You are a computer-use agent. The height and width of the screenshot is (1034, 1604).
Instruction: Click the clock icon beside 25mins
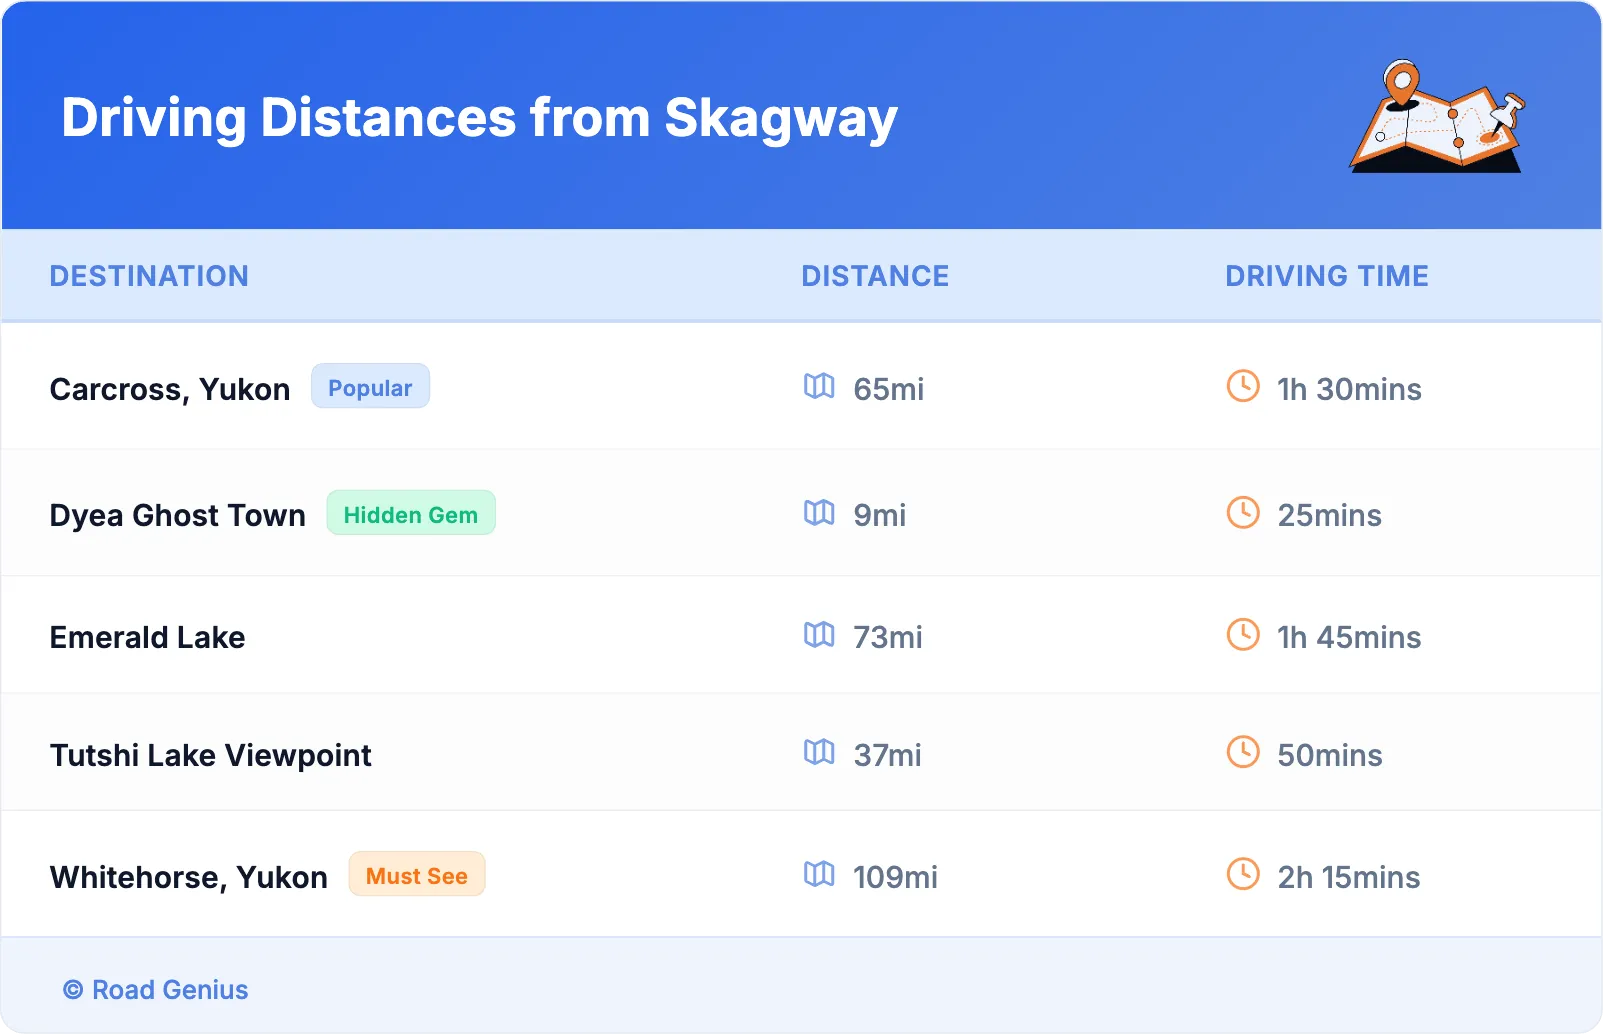[x=1243, y=513]
